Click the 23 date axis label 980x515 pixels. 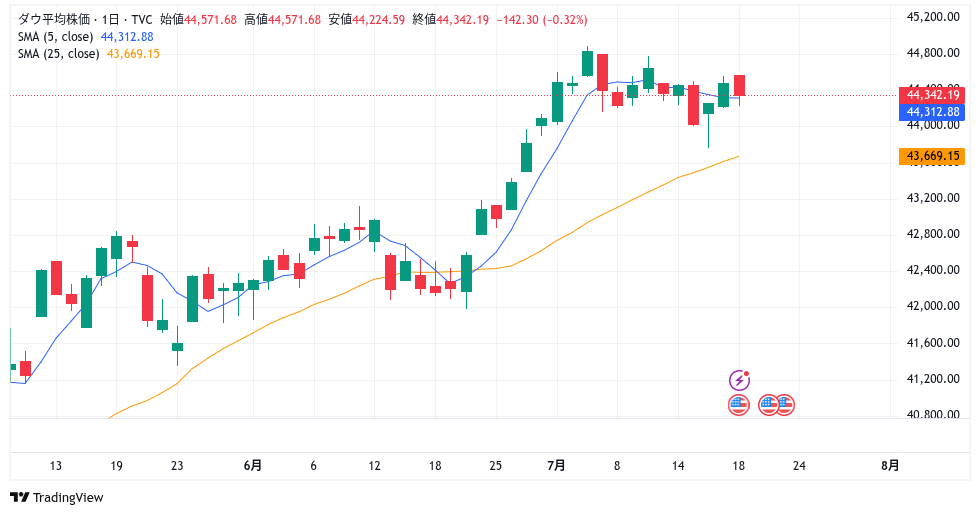coord(177,466)
